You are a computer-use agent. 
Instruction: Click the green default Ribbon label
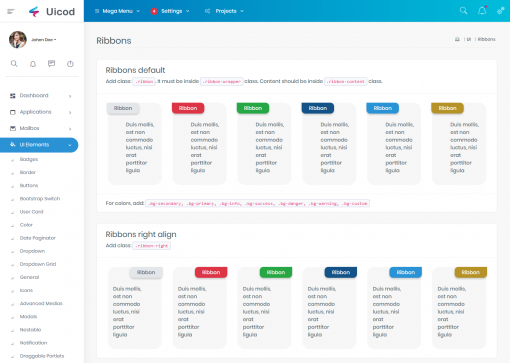[x=253, y=108]
